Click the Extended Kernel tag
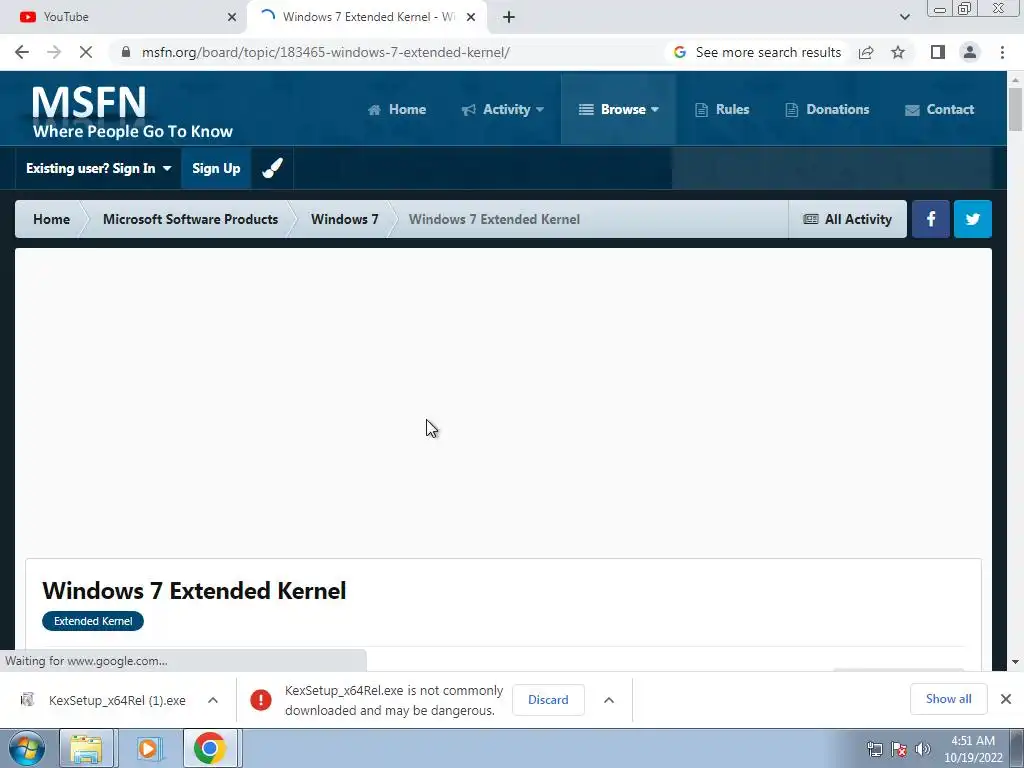 click(x=93, y=621)
